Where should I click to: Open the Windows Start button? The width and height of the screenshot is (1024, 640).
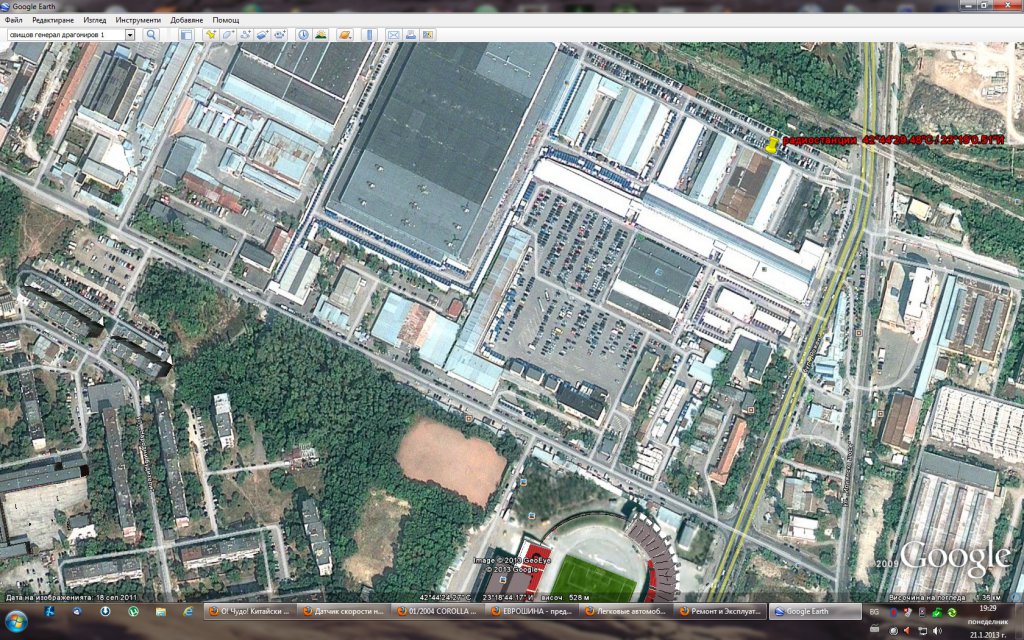point(15,620)
